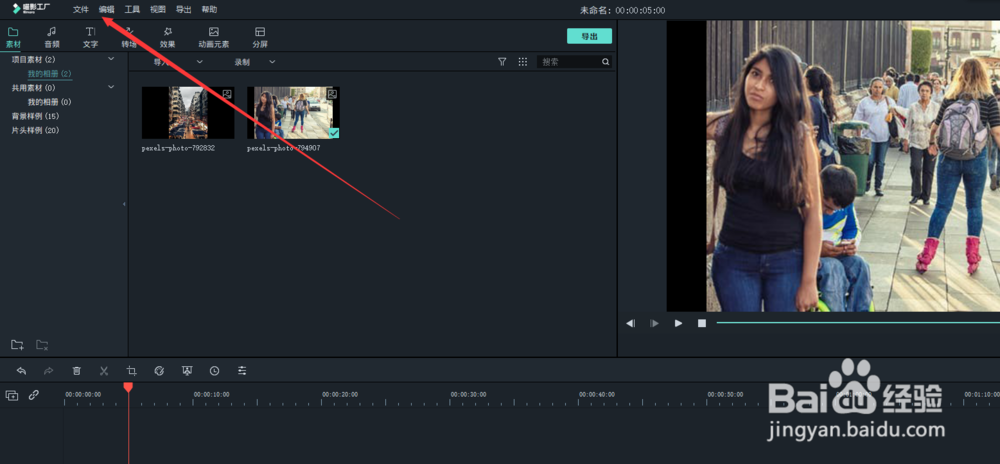
Task: Focus the 搜索 search field
Action: [570, 62]
